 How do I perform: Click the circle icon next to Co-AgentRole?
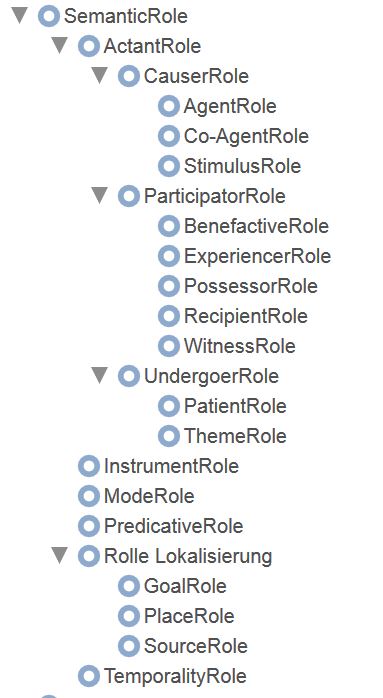pos(169,136)
